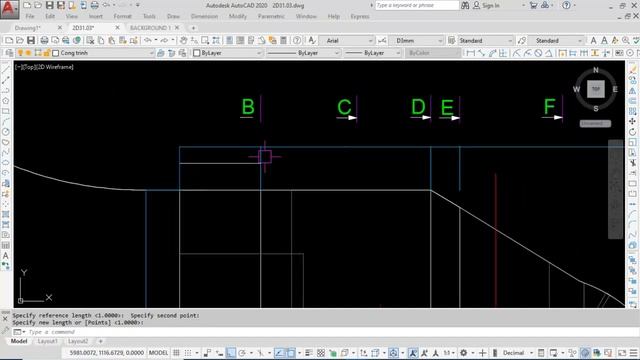This screenshot has width=640, height=360.
Task: Expand the quick access toolbar customize arrow
Action: click(138, 5)
